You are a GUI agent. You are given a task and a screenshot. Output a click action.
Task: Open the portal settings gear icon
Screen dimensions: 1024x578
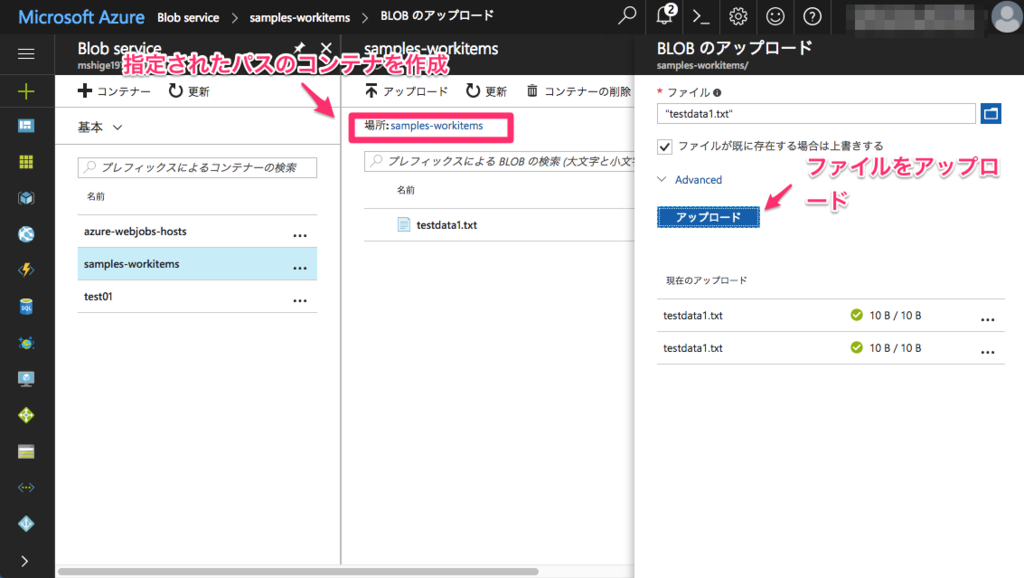(x=737, y=17)
